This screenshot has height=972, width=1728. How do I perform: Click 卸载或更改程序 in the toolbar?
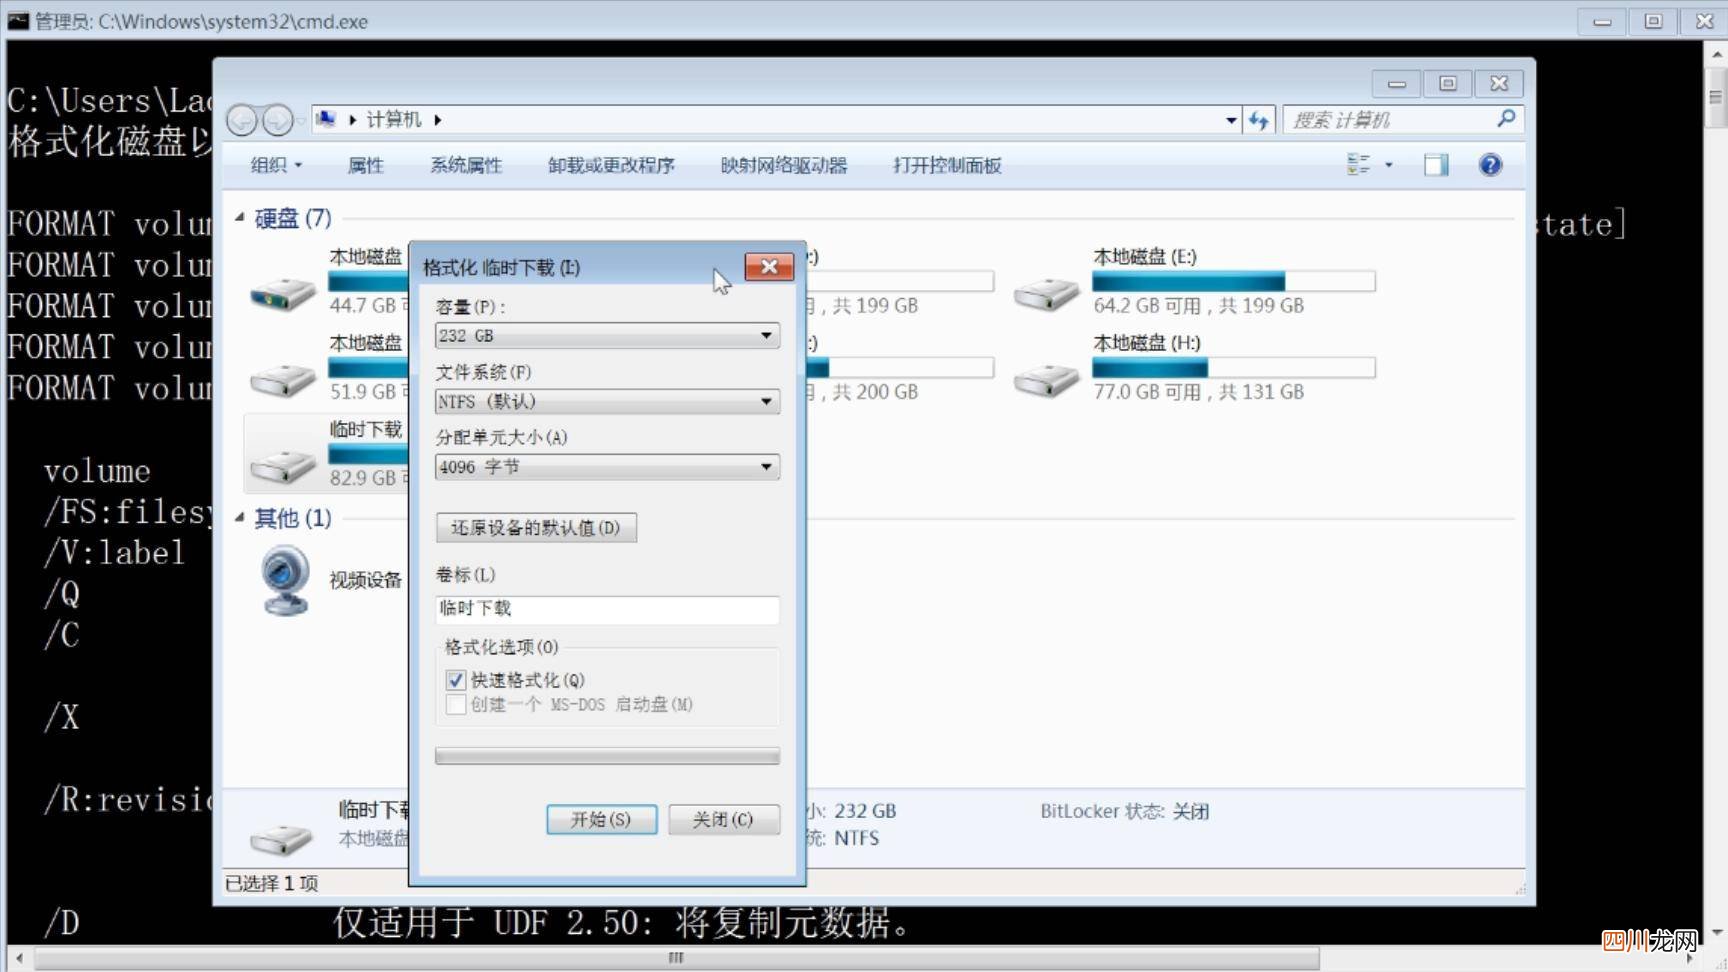[x=611, y=165]
